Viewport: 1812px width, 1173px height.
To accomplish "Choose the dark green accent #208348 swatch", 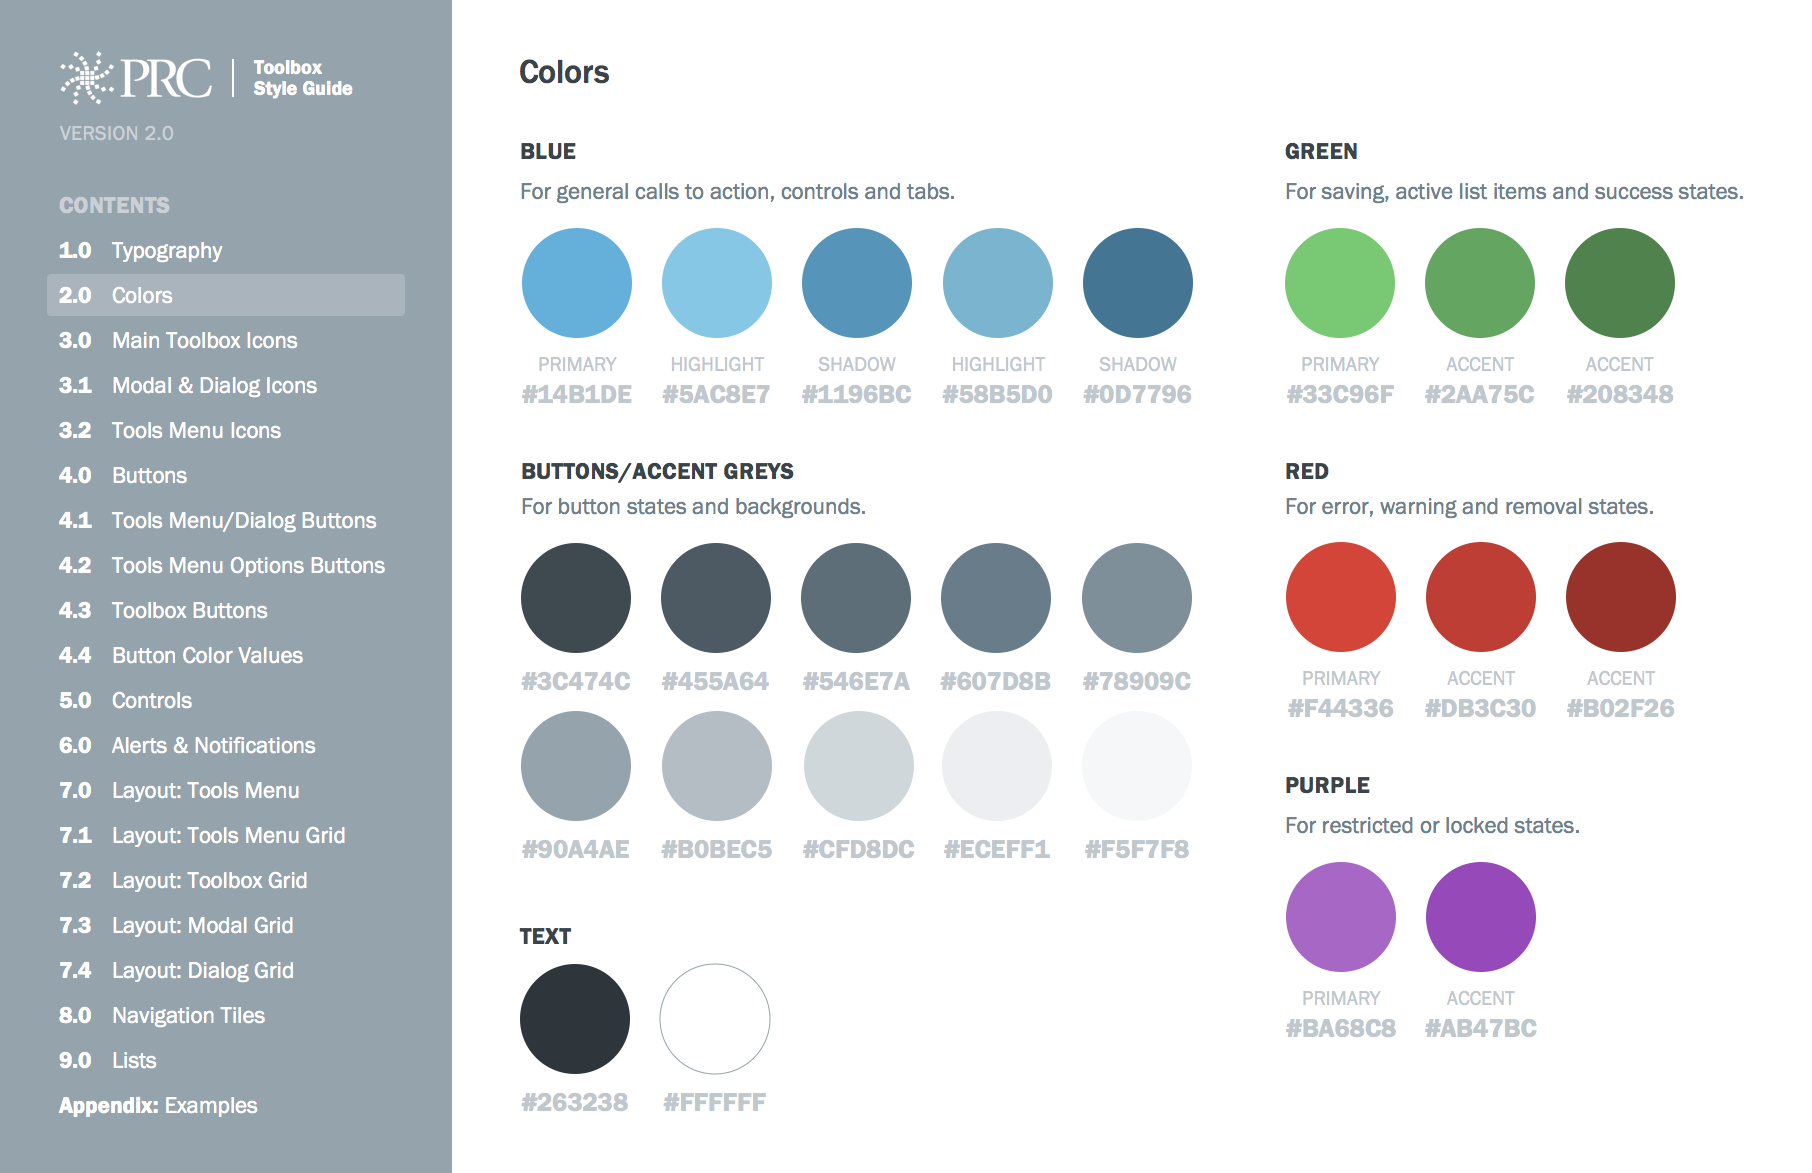I will point(1620,283).
